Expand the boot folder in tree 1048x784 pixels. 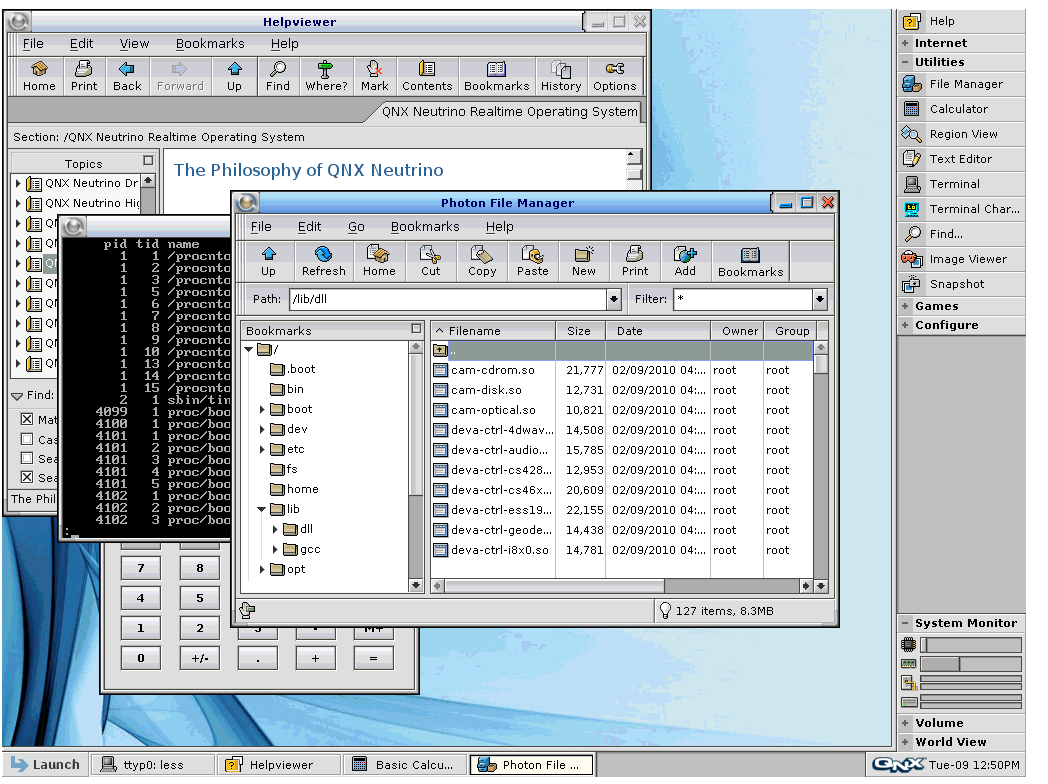(262, 409)
